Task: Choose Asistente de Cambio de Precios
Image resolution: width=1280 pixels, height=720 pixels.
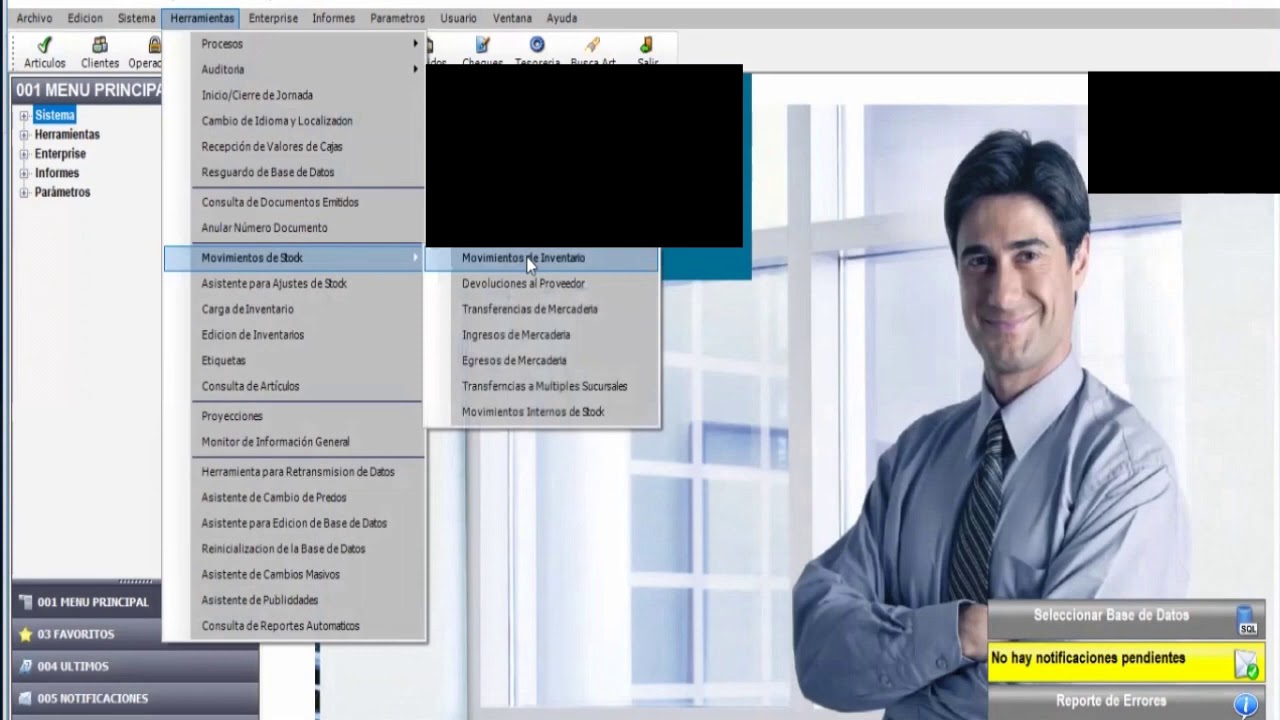Action: pos(295,498)
